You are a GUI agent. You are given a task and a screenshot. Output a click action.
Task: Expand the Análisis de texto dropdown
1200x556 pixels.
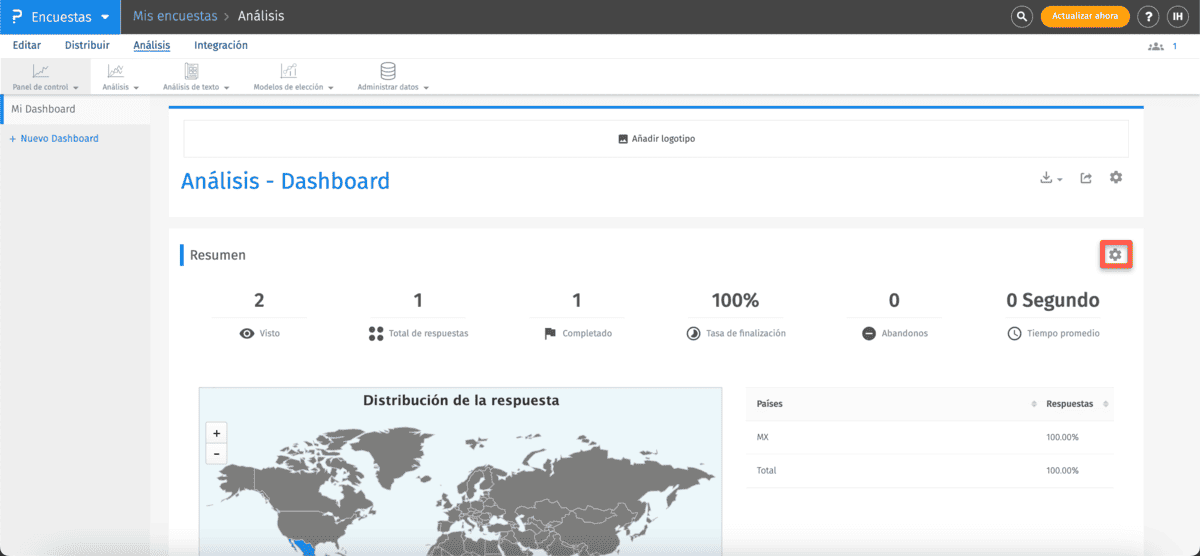click(x=227, y=88)
